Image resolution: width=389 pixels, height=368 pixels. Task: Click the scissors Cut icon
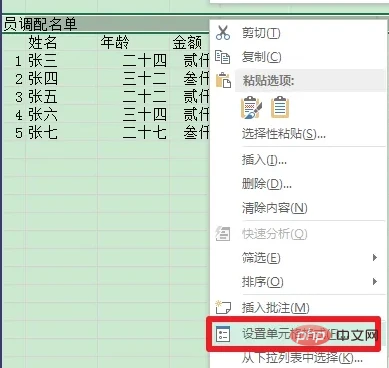coord(223,33)
